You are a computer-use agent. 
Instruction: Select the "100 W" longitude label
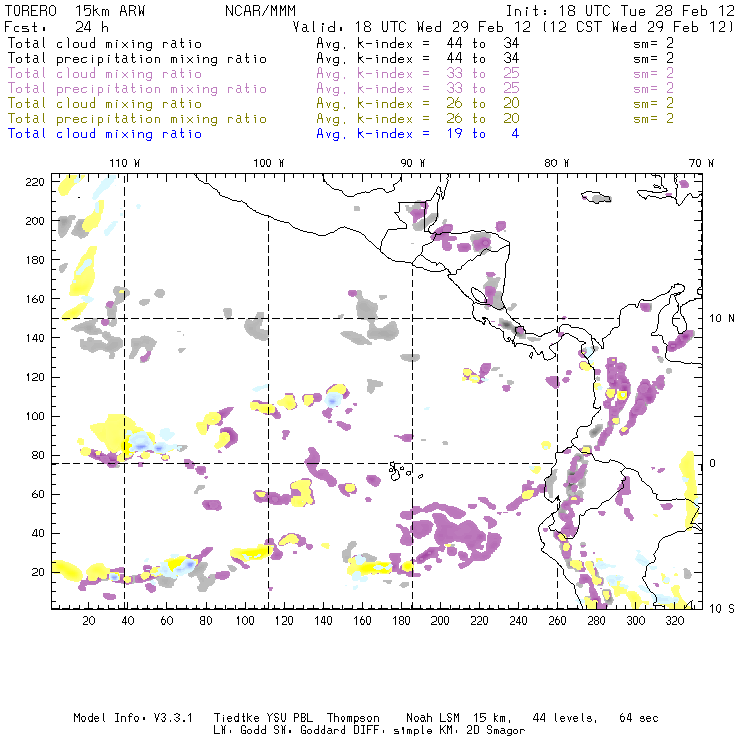click(269, 163)
